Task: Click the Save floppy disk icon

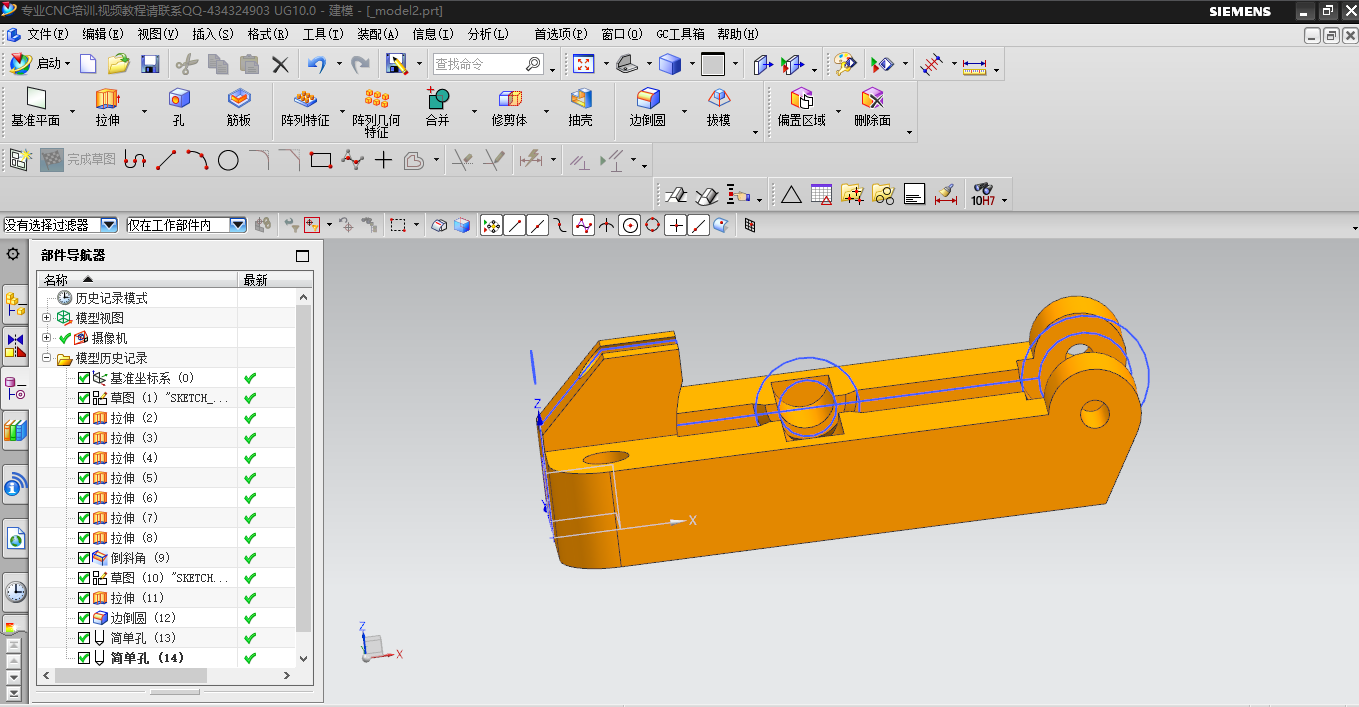Action: pyautogui.click(x=150, y=65)
